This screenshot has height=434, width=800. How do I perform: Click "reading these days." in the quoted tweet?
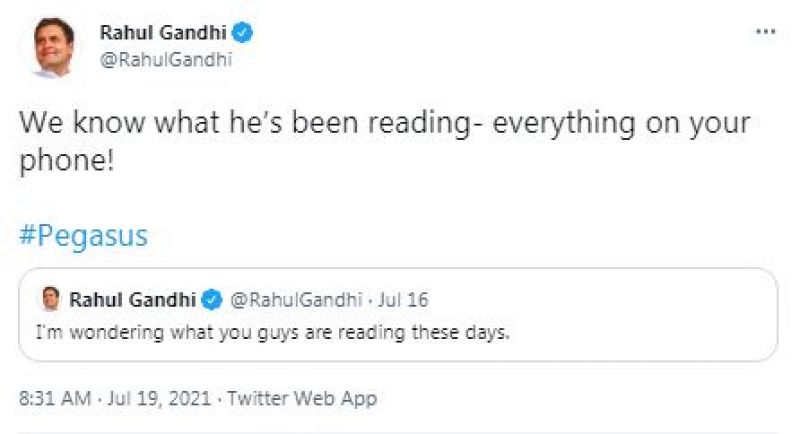[x=438, y=331]
